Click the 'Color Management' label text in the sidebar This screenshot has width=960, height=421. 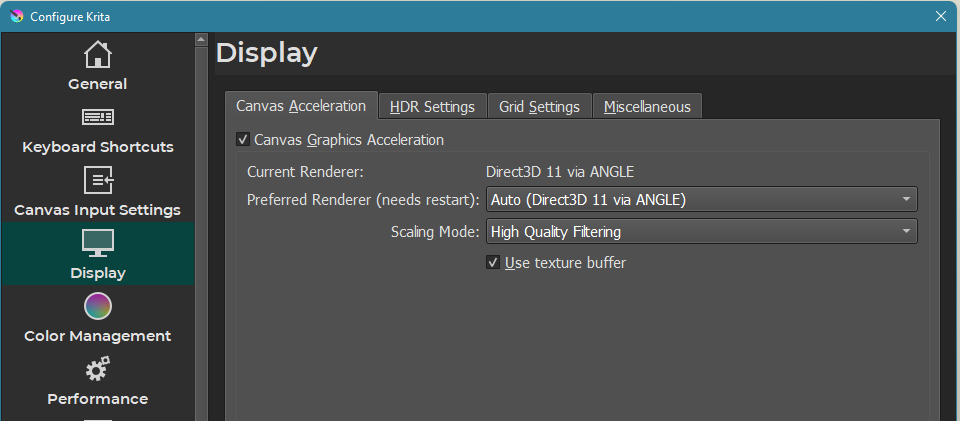pyautogui.click(x=97, y=336)
